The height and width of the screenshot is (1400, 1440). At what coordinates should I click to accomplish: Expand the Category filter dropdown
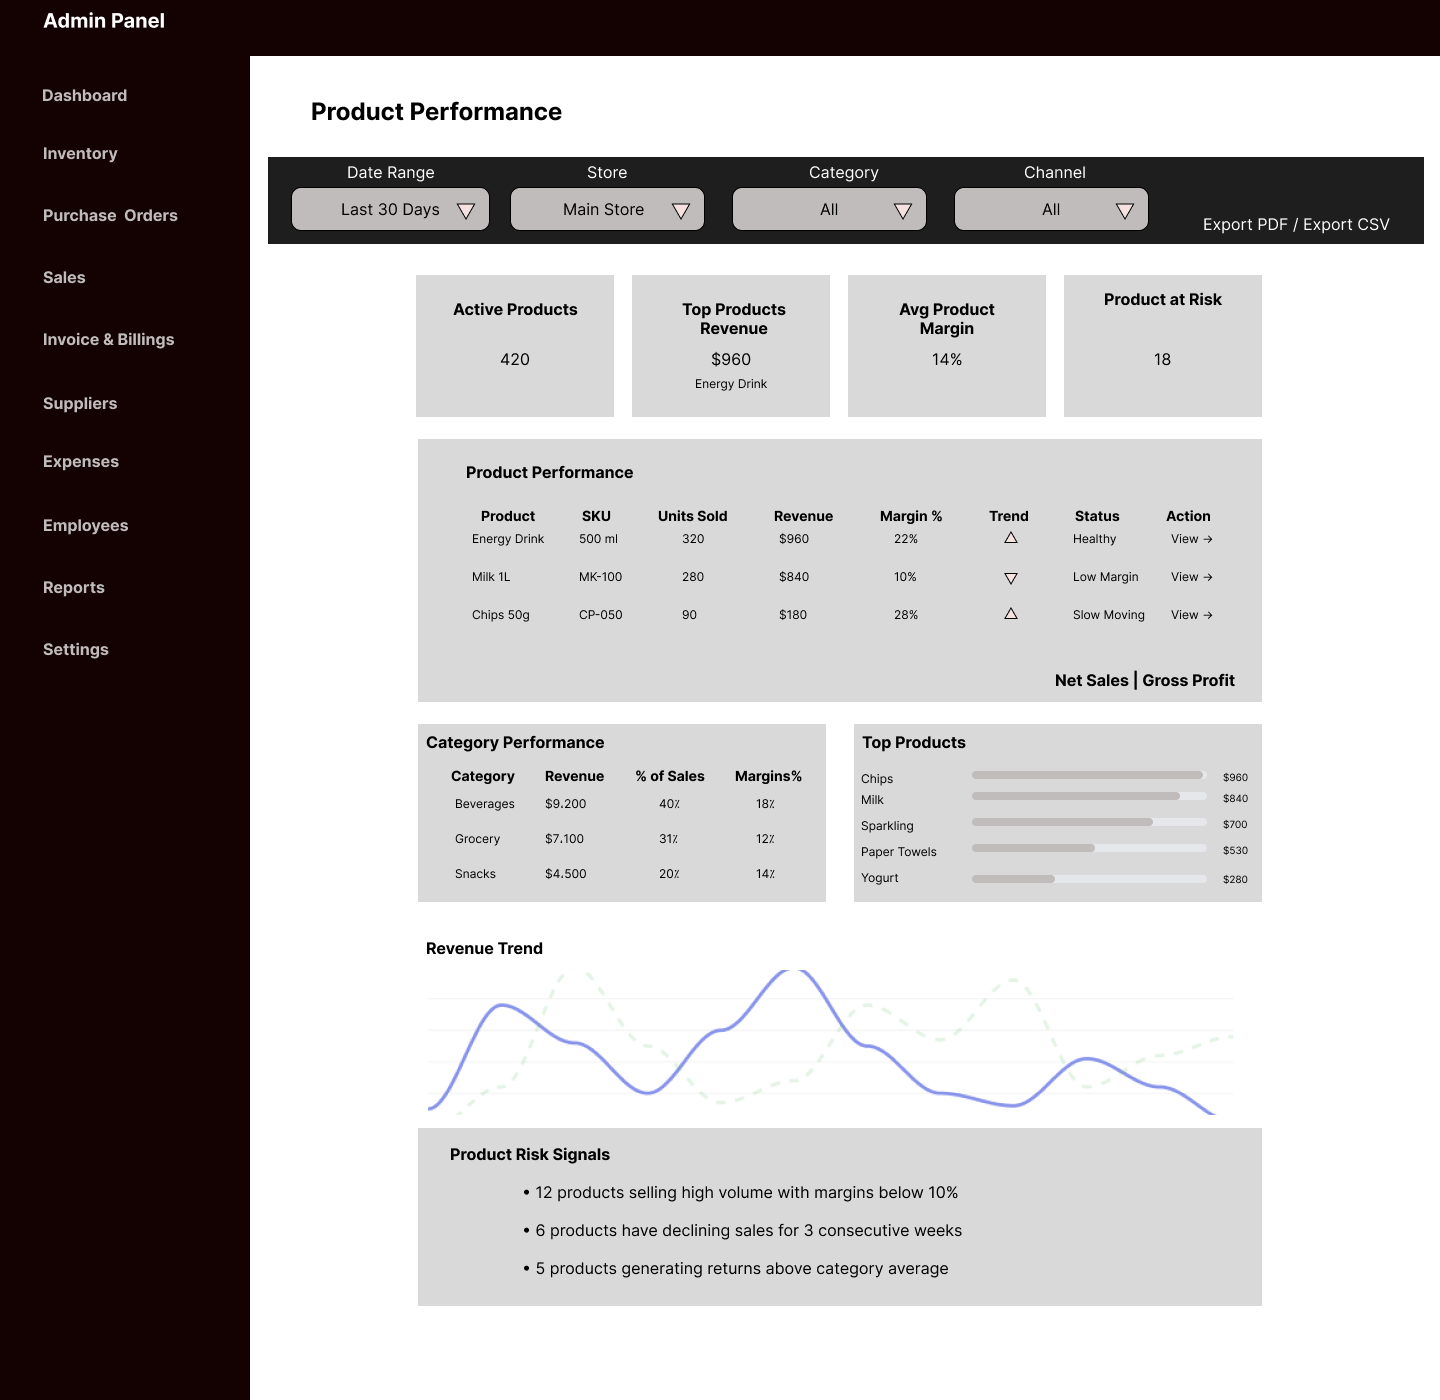tap(829, 209)
